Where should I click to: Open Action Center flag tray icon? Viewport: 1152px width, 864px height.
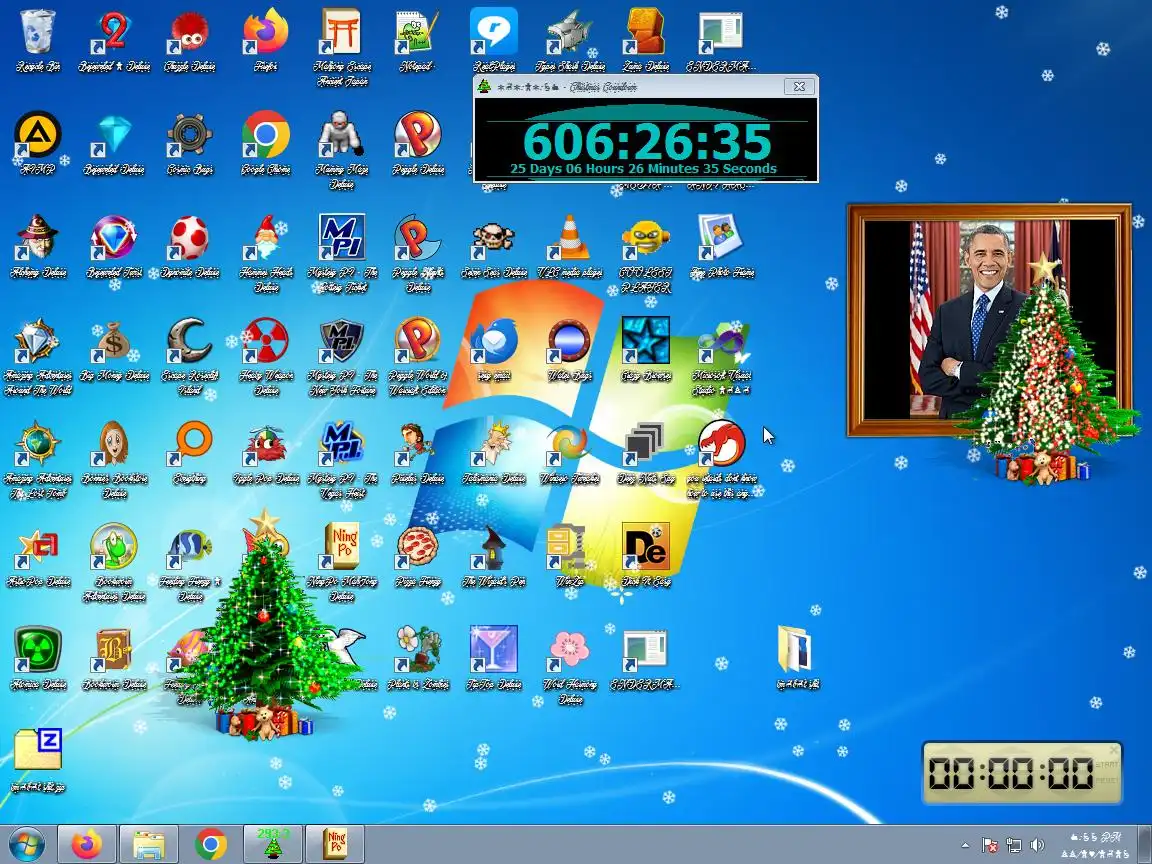tap(990, 845)
